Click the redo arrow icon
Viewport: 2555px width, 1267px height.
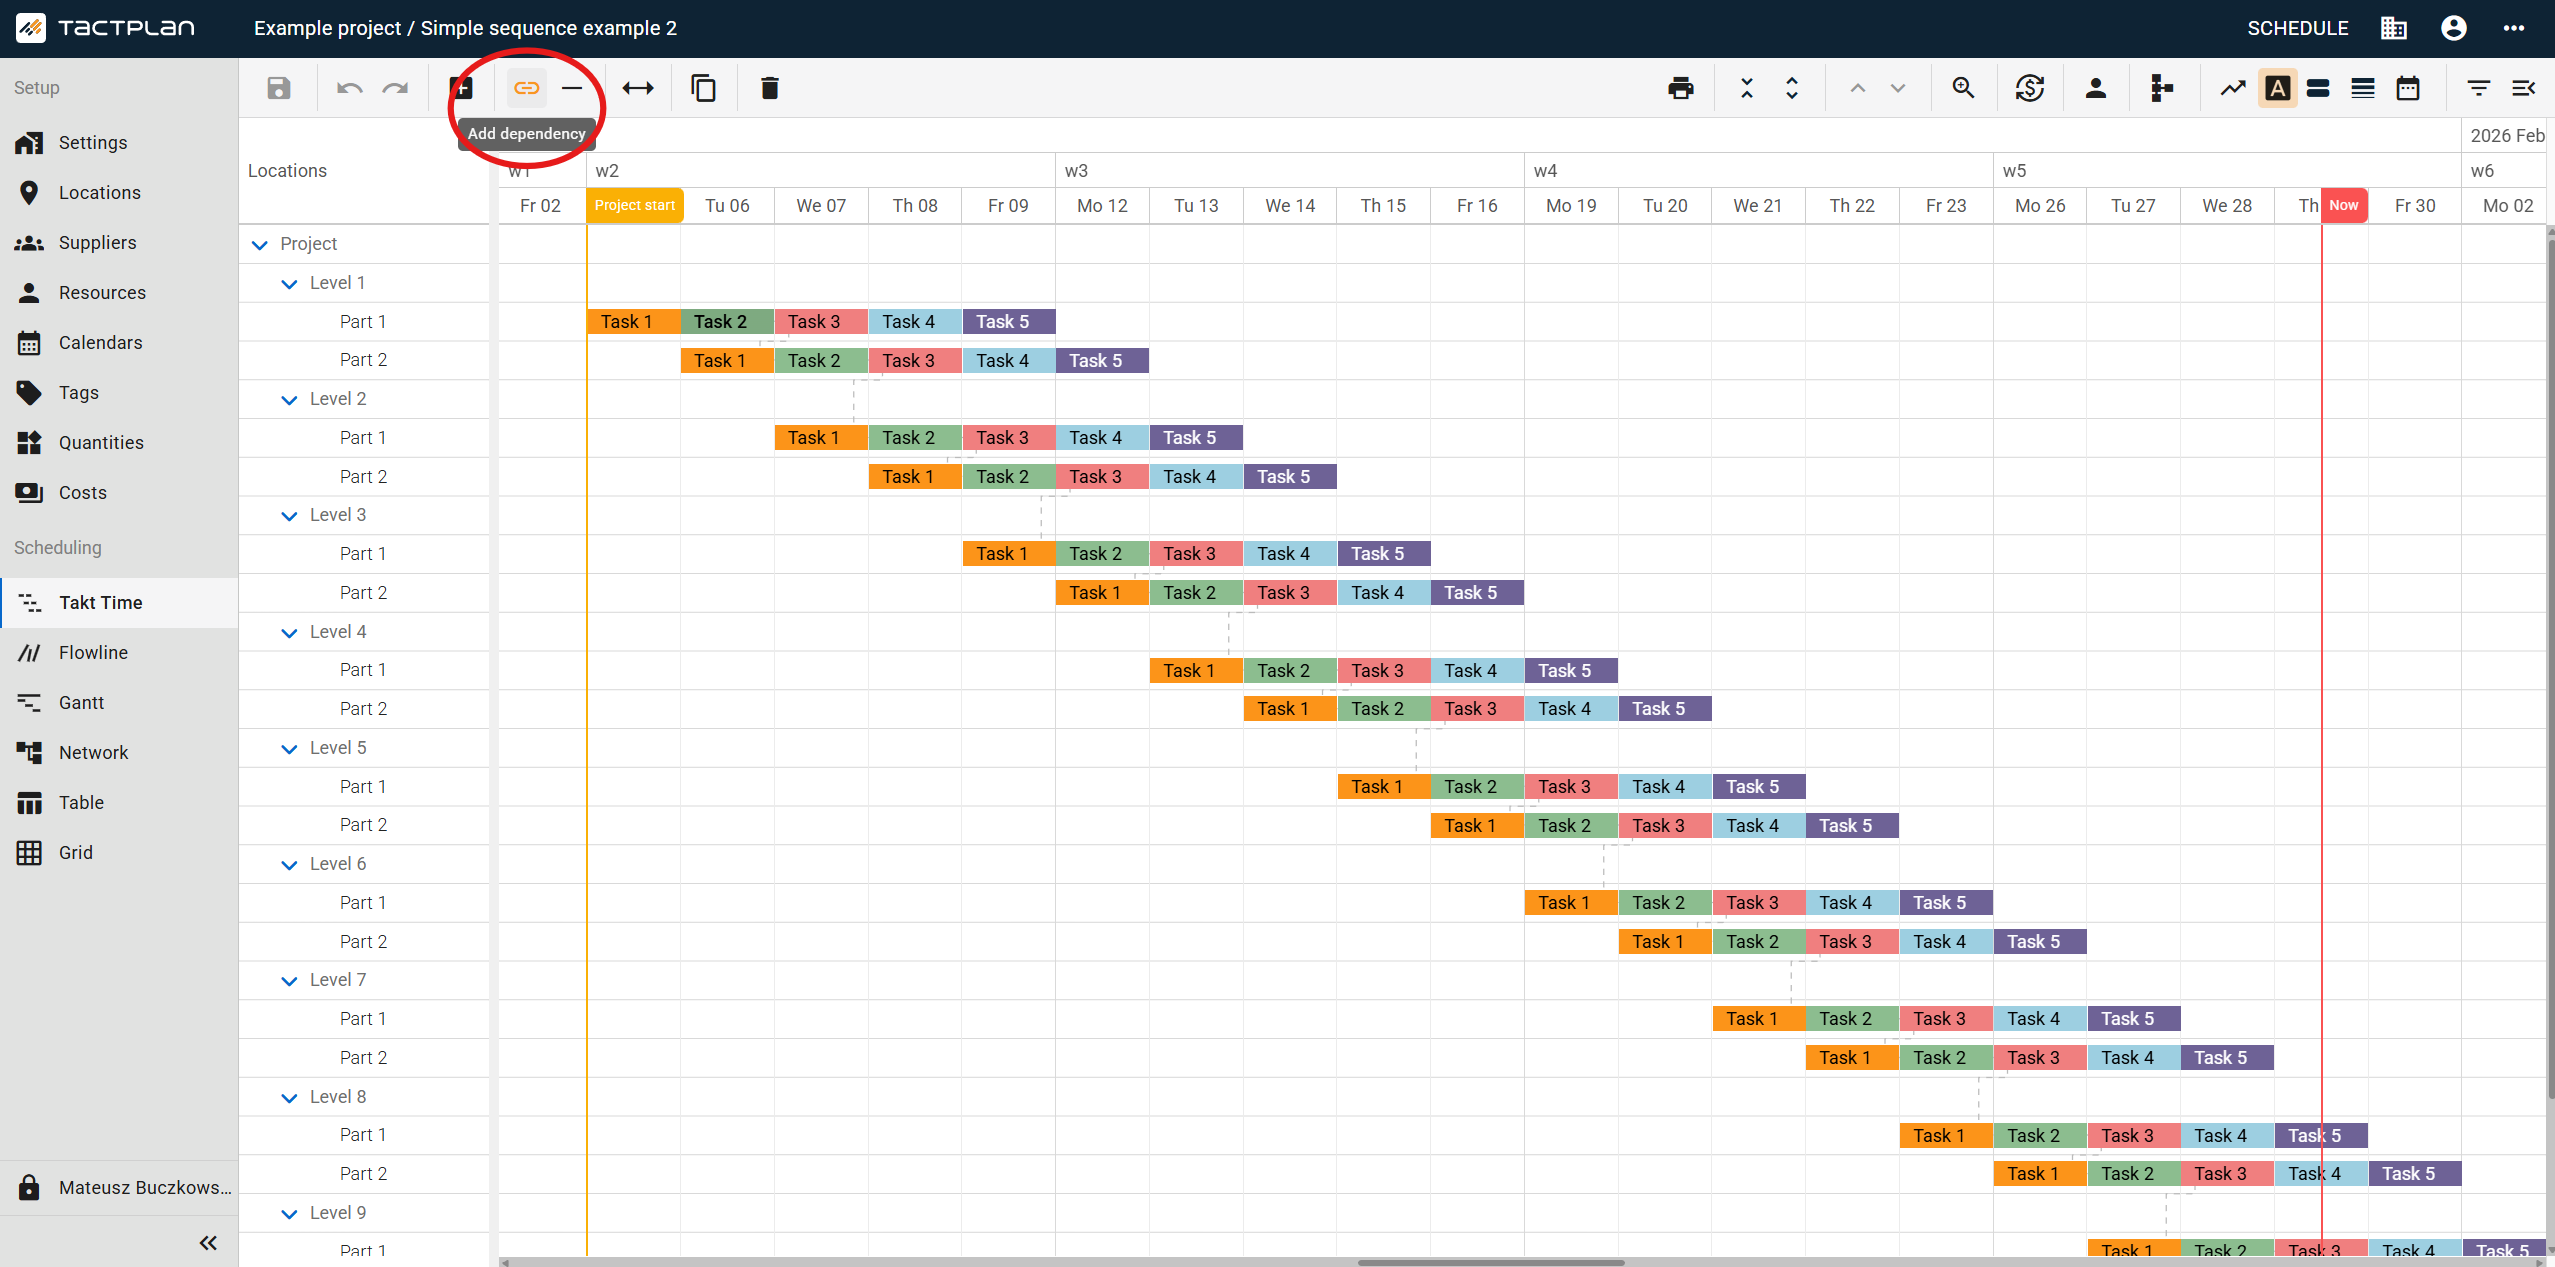[395, 88]
